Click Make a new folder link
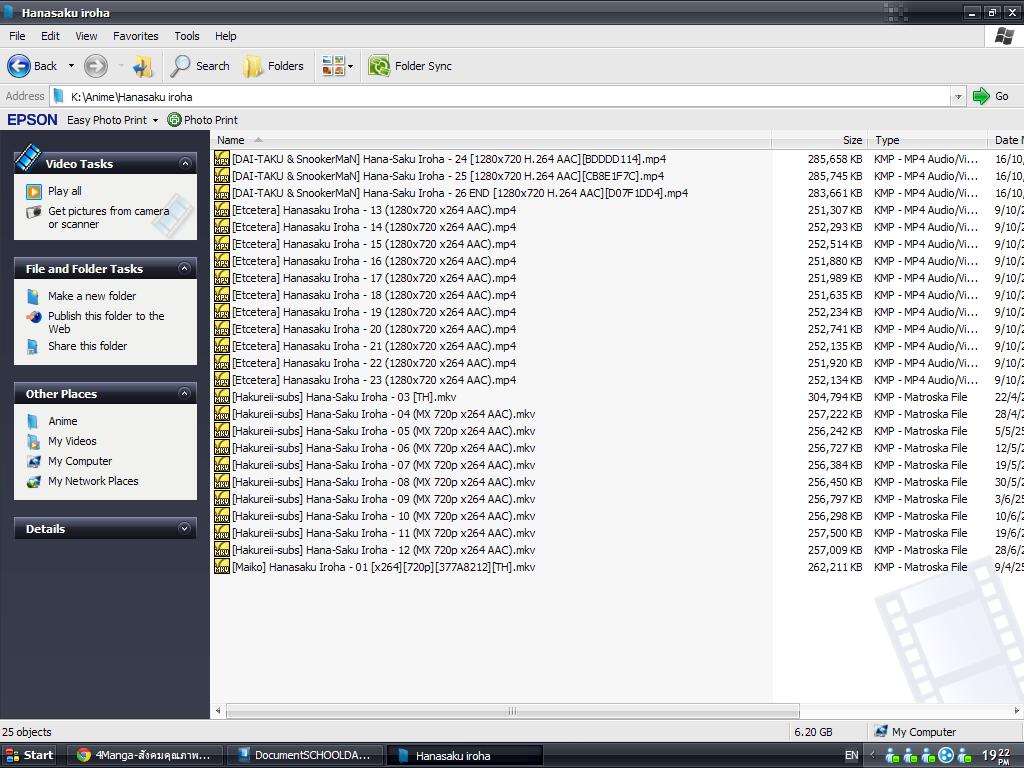Image resolution: width=1024 pixels, height=768 pixels. pyautogui.click(x=92, y=296)
